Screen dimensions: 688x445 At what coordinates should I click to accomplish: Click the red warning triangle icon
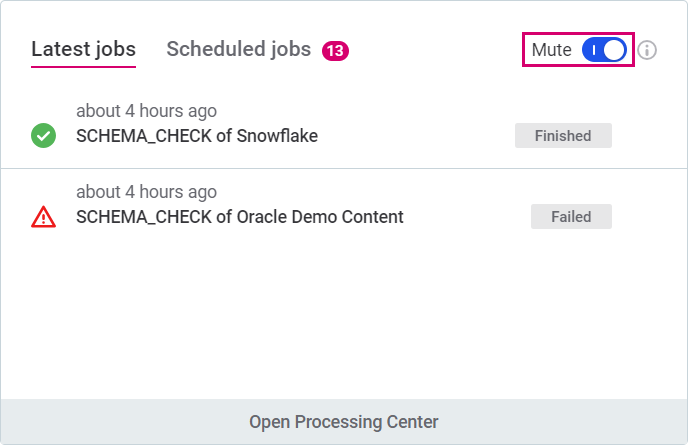point(43,216)
